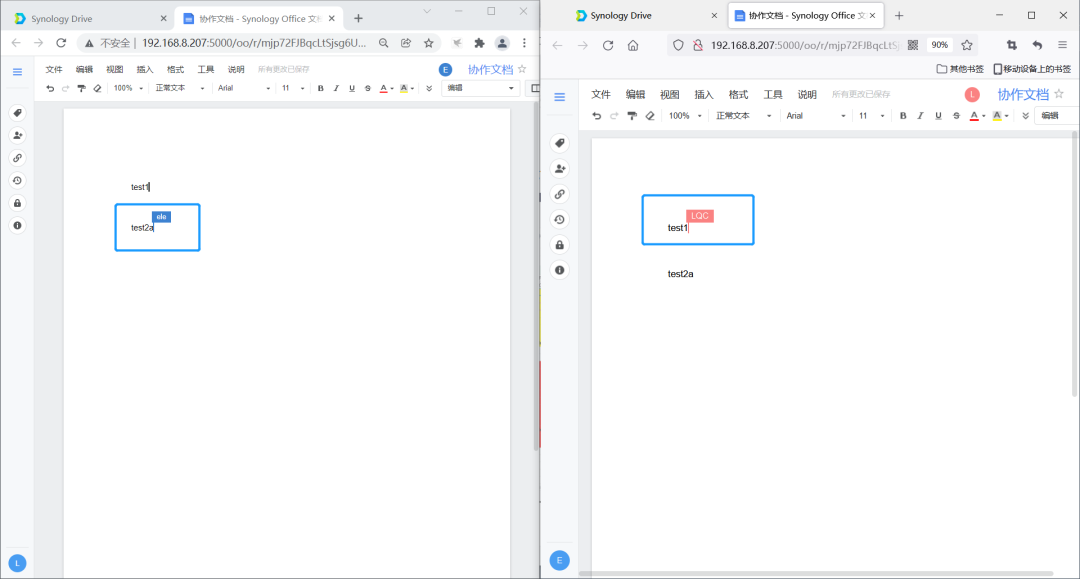Reload page in left browser
The height and width of the screenshot is (579, 1080).
[61, 43]
